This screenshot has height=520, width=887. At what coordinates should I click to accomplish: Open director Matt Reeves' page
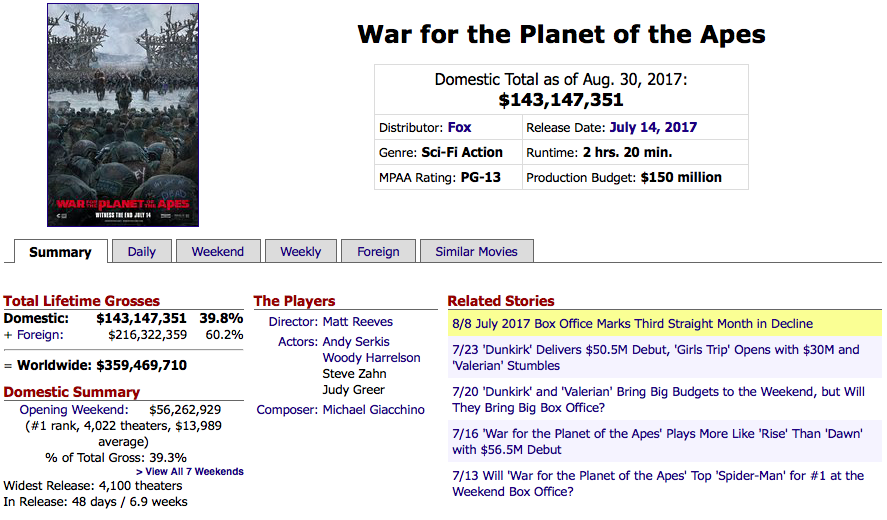pyautogui.click(x=358, y=322)
